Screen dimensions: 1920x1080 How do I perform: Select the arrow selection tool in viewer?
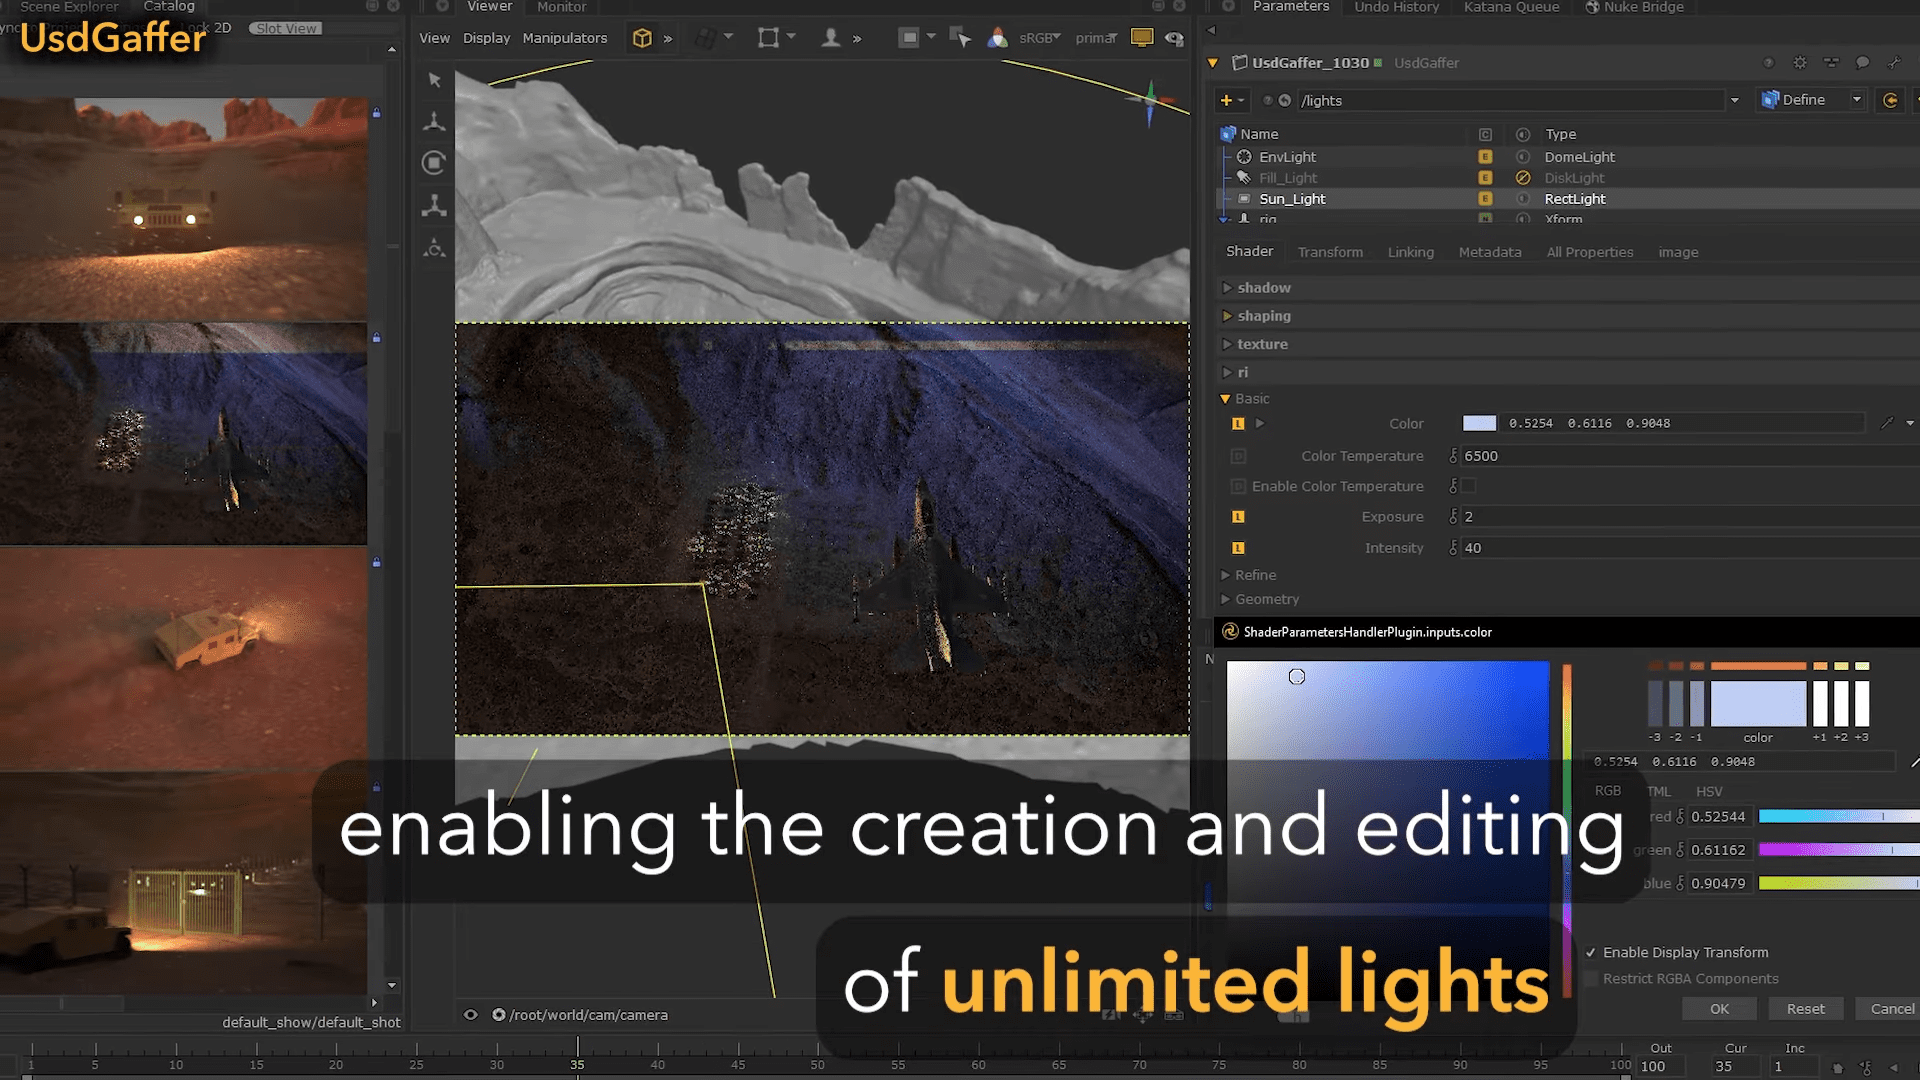(434, 80)
